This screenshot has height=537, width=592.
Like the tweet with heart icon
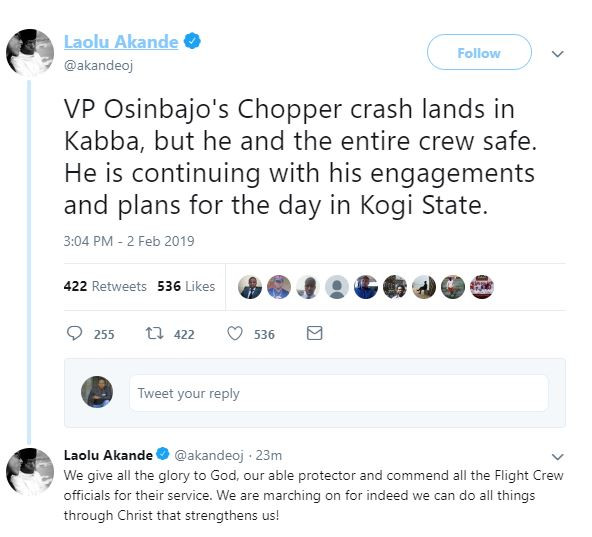coord(235,333)
